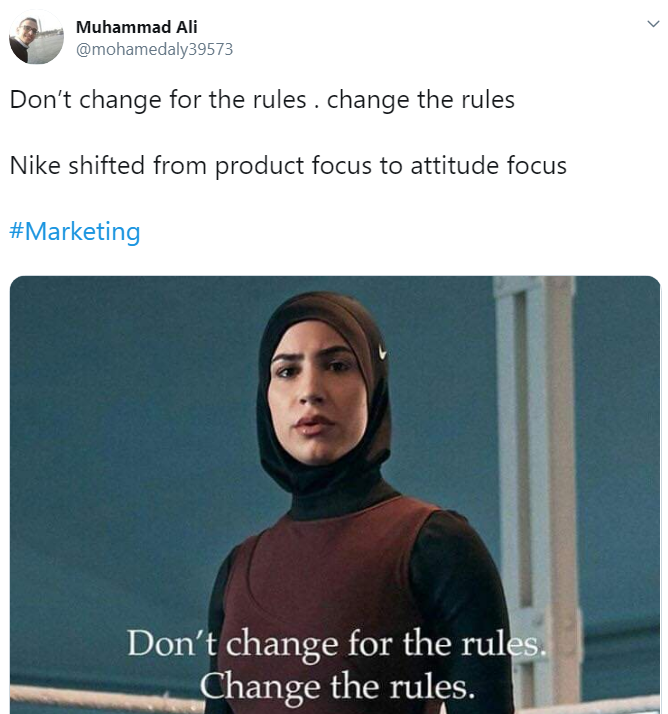Click 'attitude focus' in the tweet text

pos(489,165)
